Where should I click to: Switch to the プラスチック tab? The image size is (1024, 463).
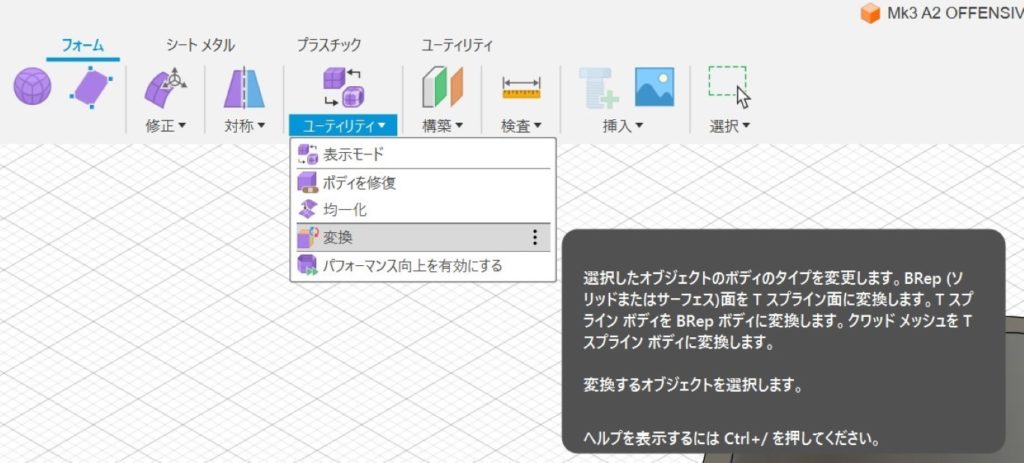coord(328,45)
